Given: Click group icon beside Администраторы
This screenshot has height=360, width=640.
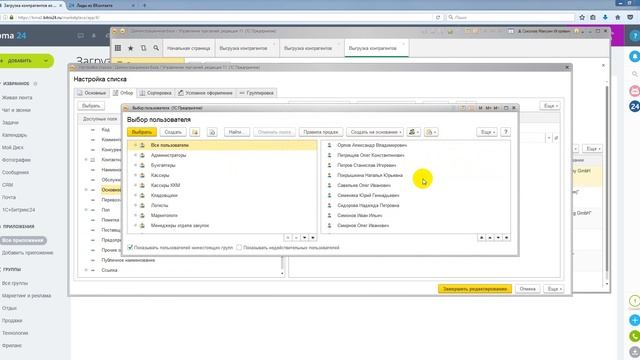Looking at the screenshot, I should coord(142,155).
